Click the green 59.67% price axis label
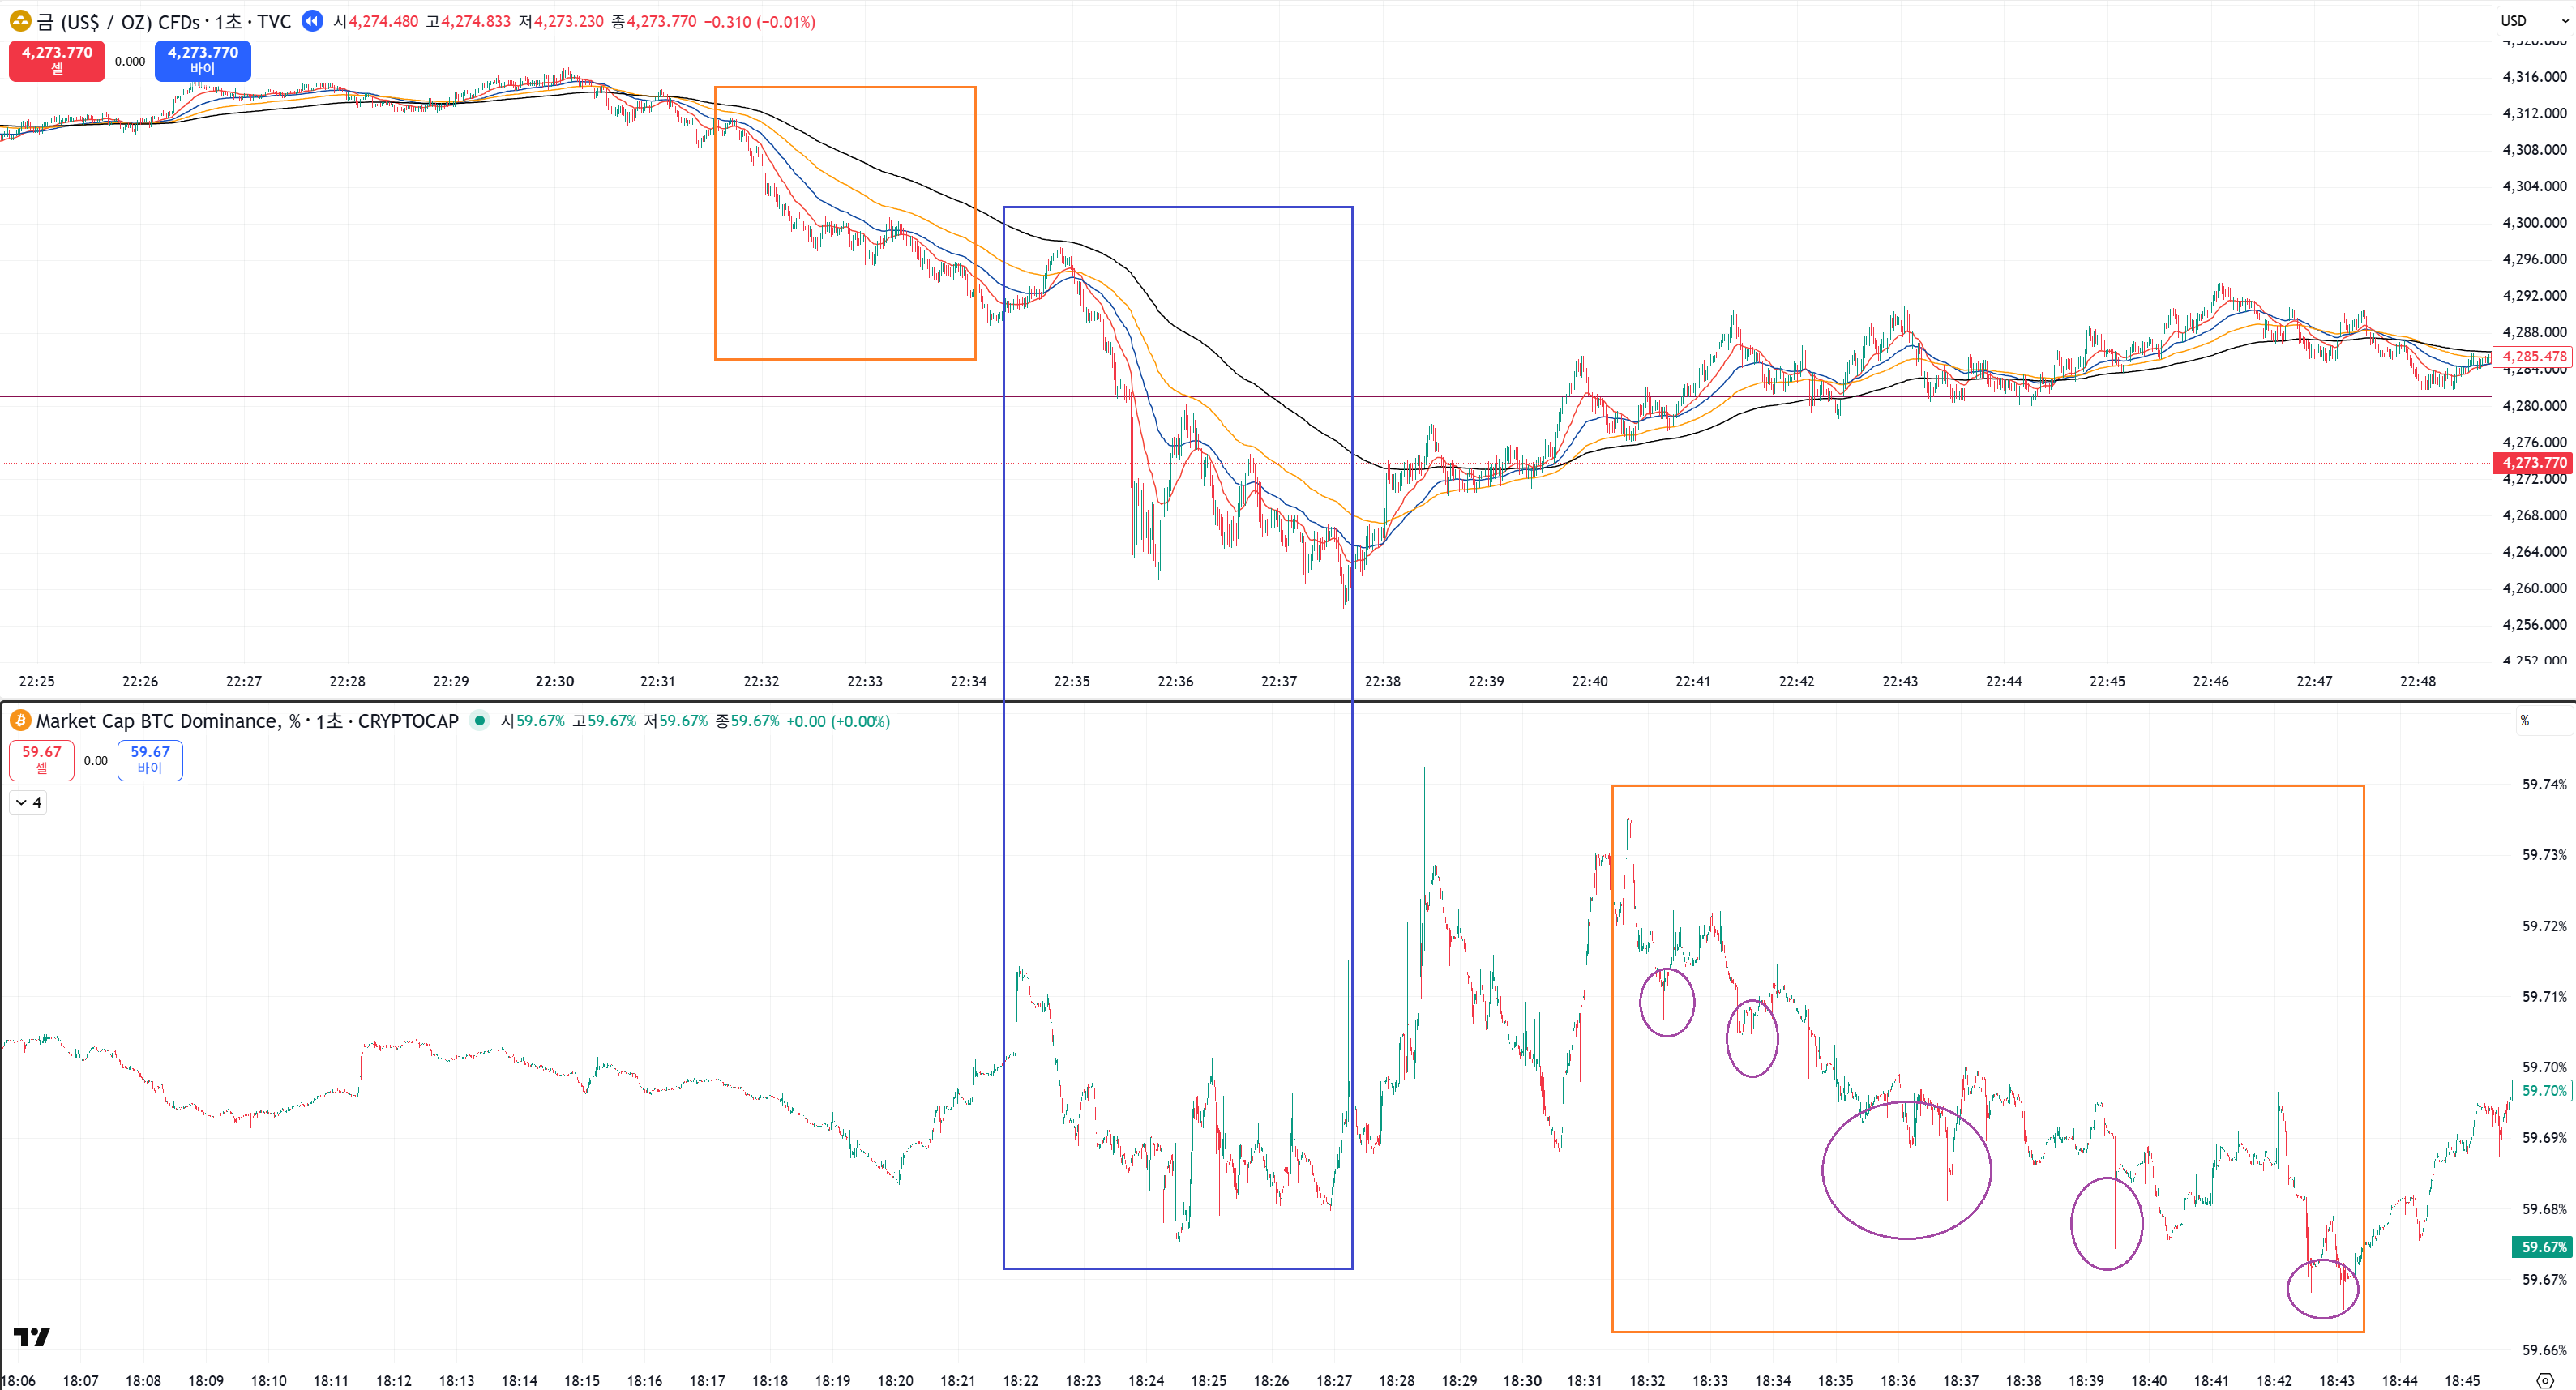 pos(2543,1247)
